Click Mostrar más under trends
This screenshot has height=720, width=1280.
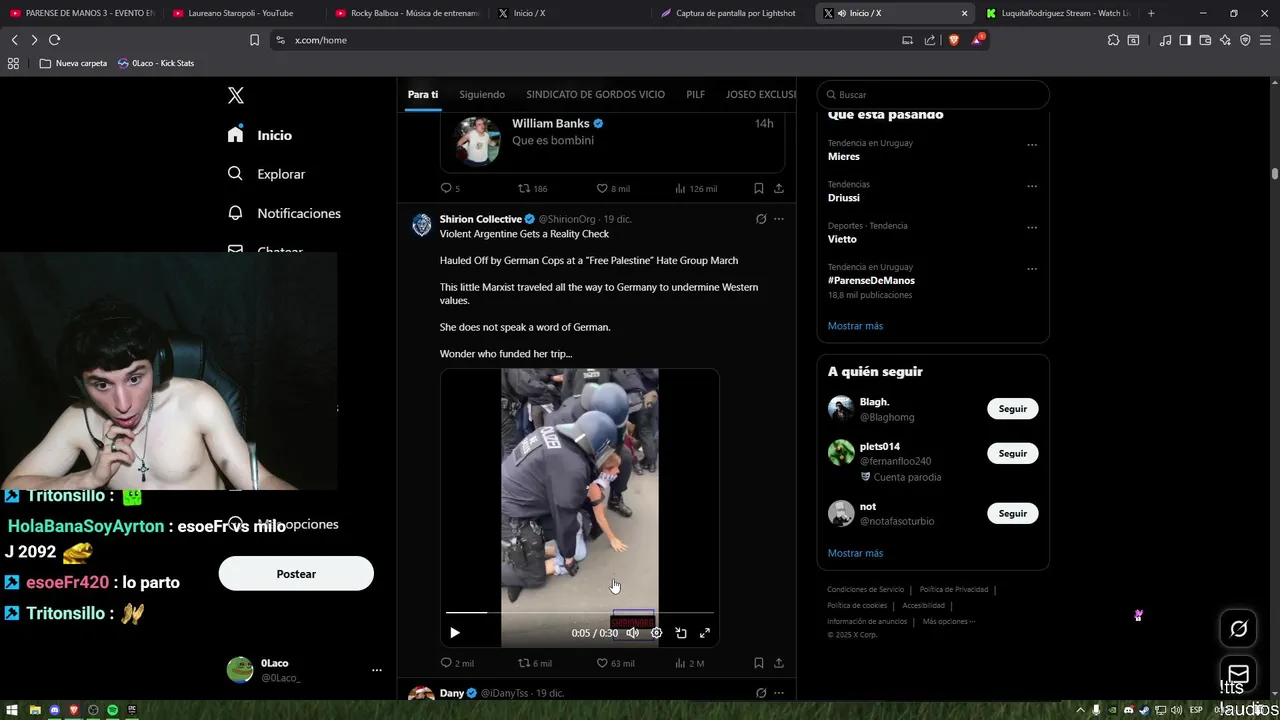[x=855, y=326]
